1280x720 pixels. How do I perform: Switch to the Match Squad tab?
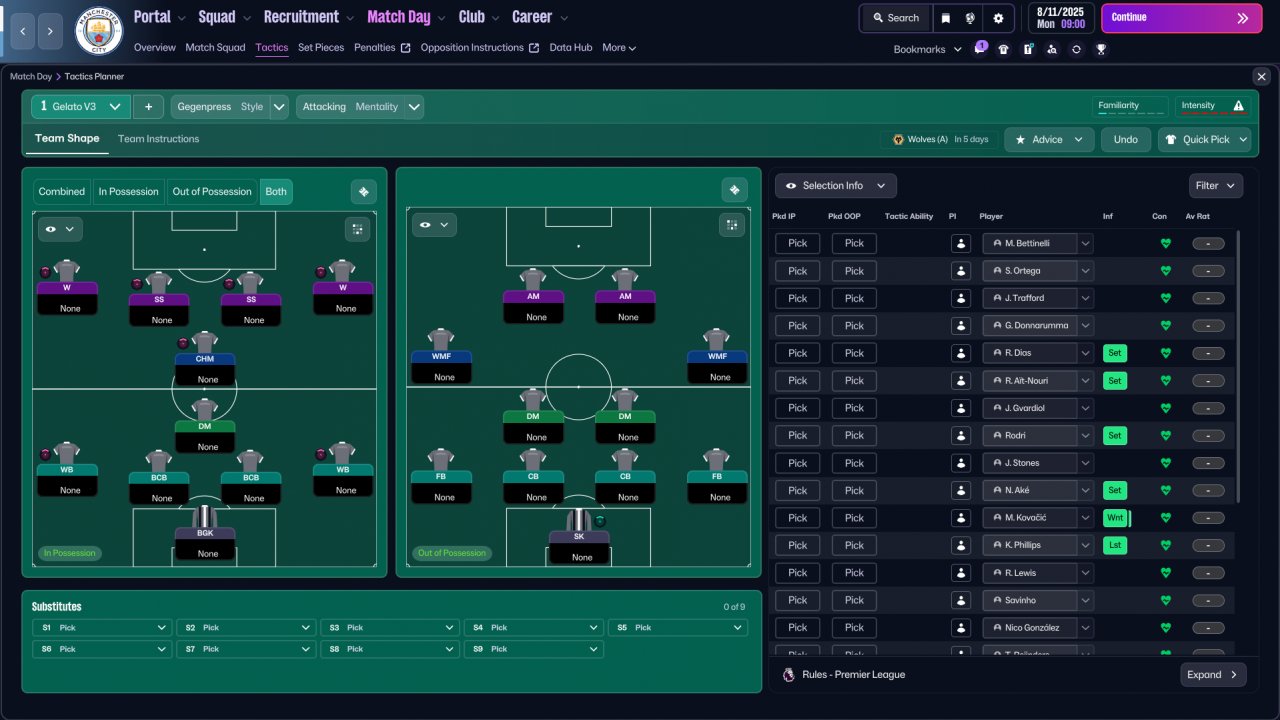(215, 48)
